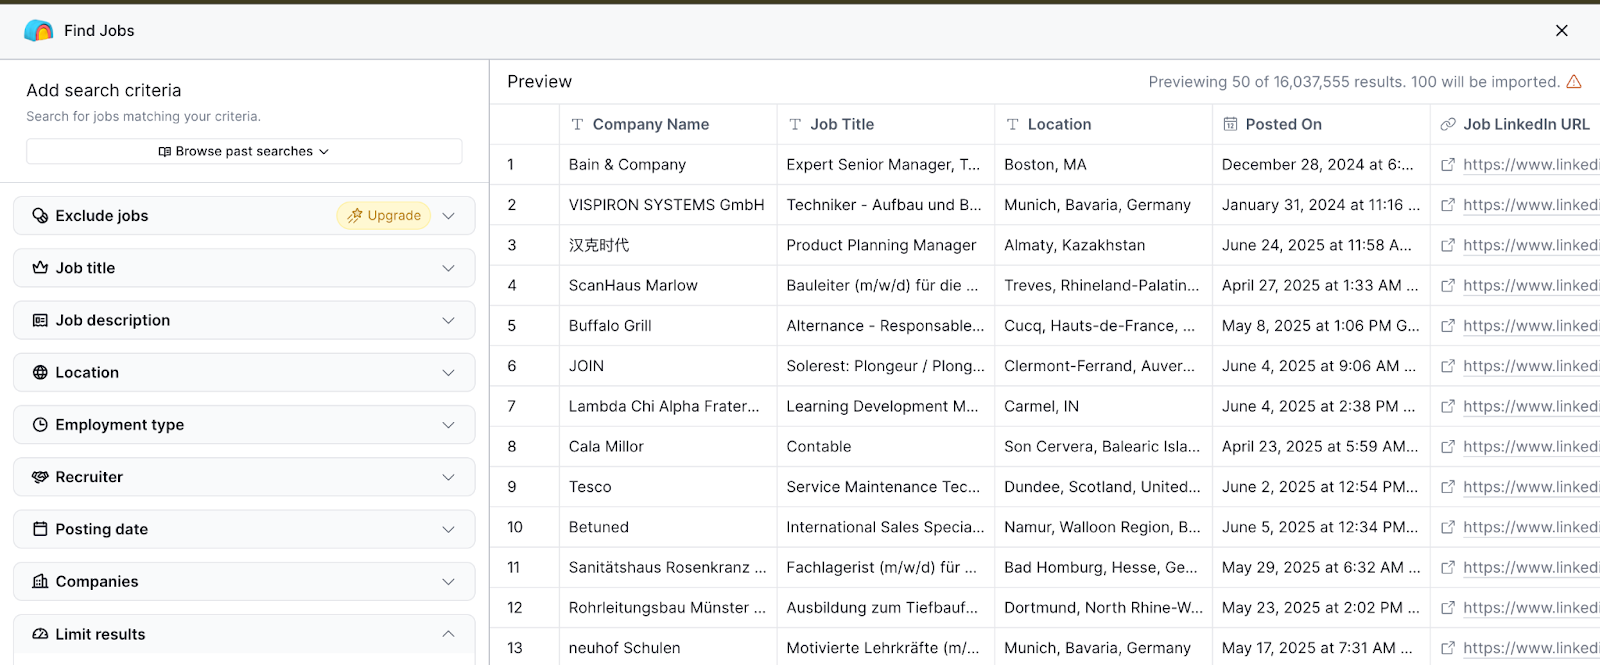
Task: Collapse the Limit results section chevron
Action: pyautogui.click(x=448, y=634)
